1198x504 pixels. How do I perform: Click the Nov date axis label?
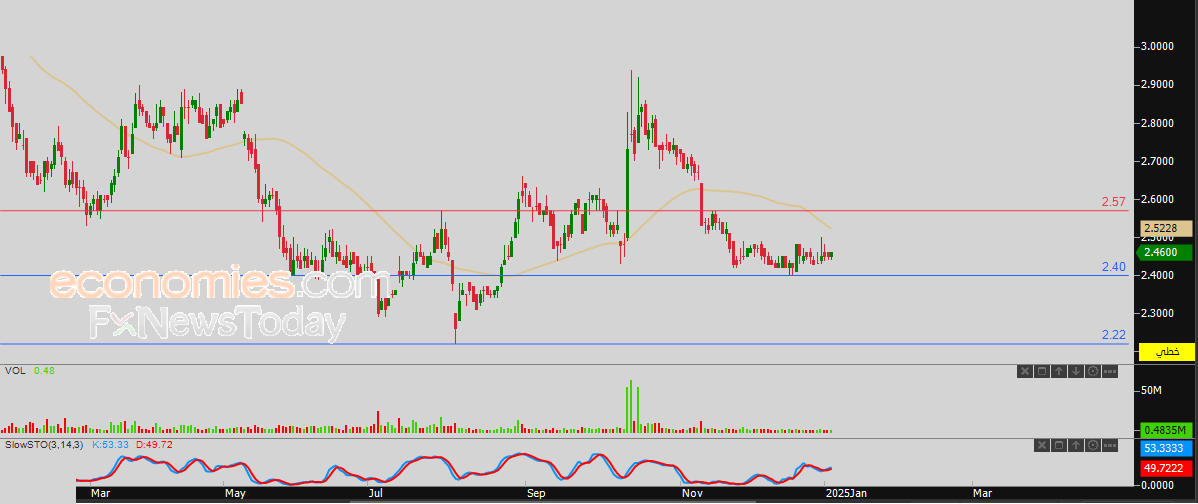(692, 495)
